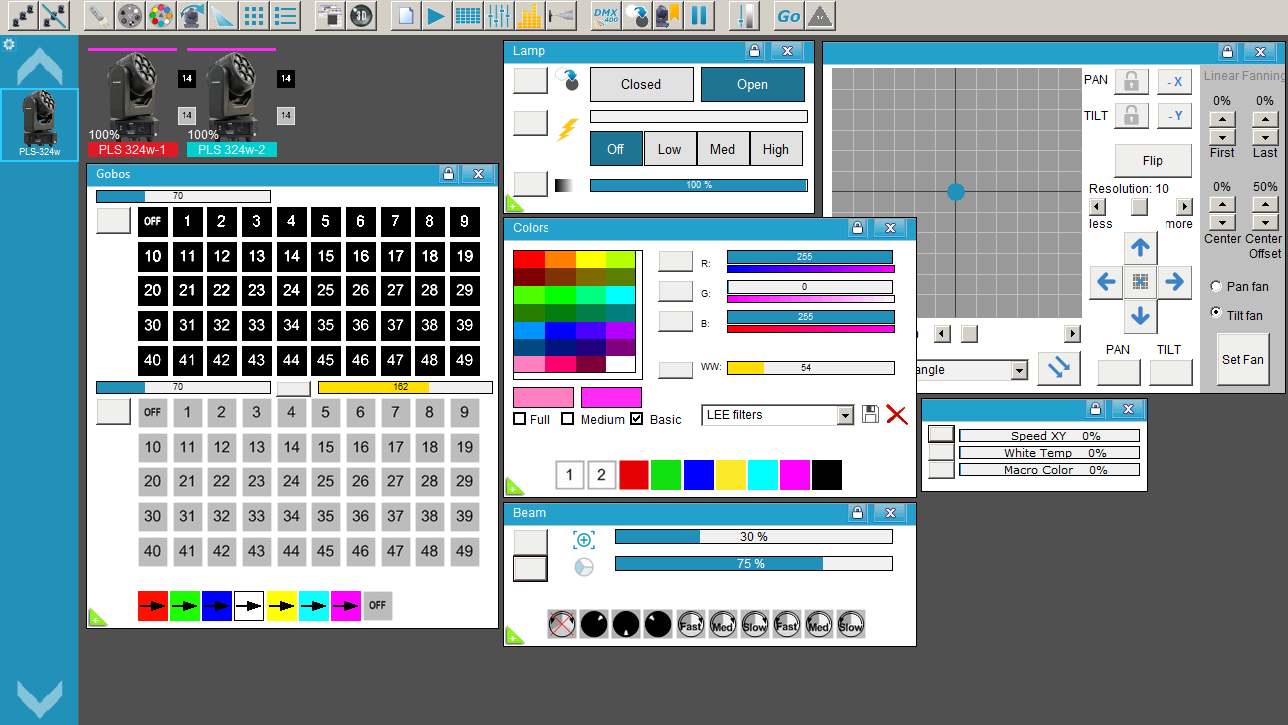Image resolution: width=1288 pixels, height=725 pixels.
Task: Expand the Colors panel with green corner plus
Action: click(514, 487)
